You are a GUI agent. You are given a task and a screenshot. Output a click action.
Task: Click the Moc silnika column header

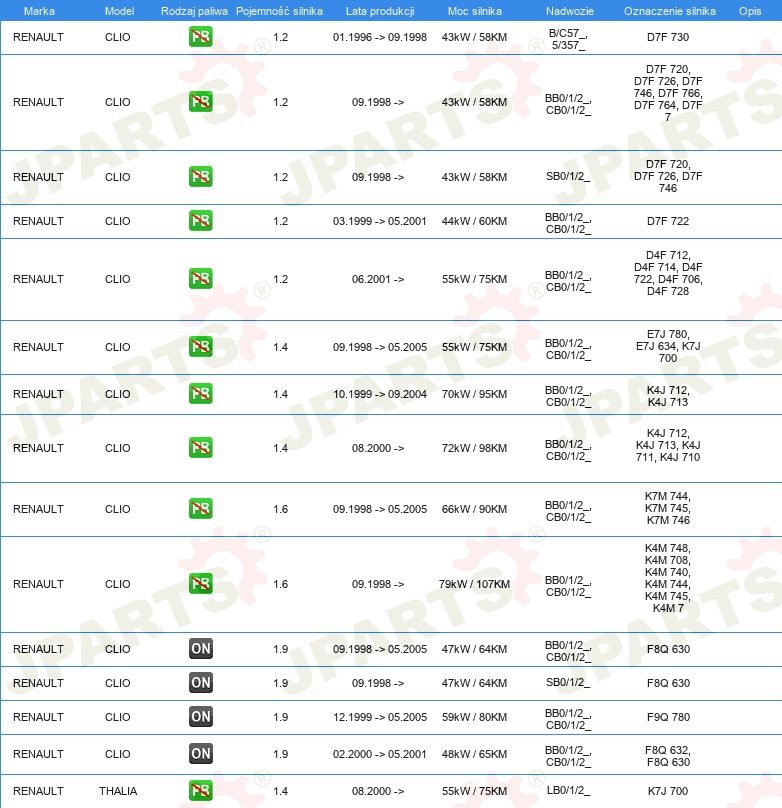click(474, 11)
